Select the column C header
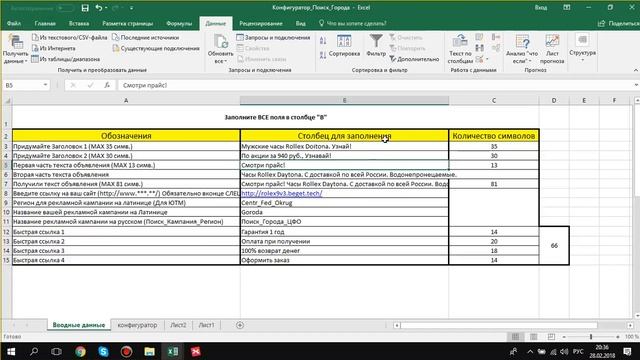This screenshot has width=640, height=360. tap(494, 100)
